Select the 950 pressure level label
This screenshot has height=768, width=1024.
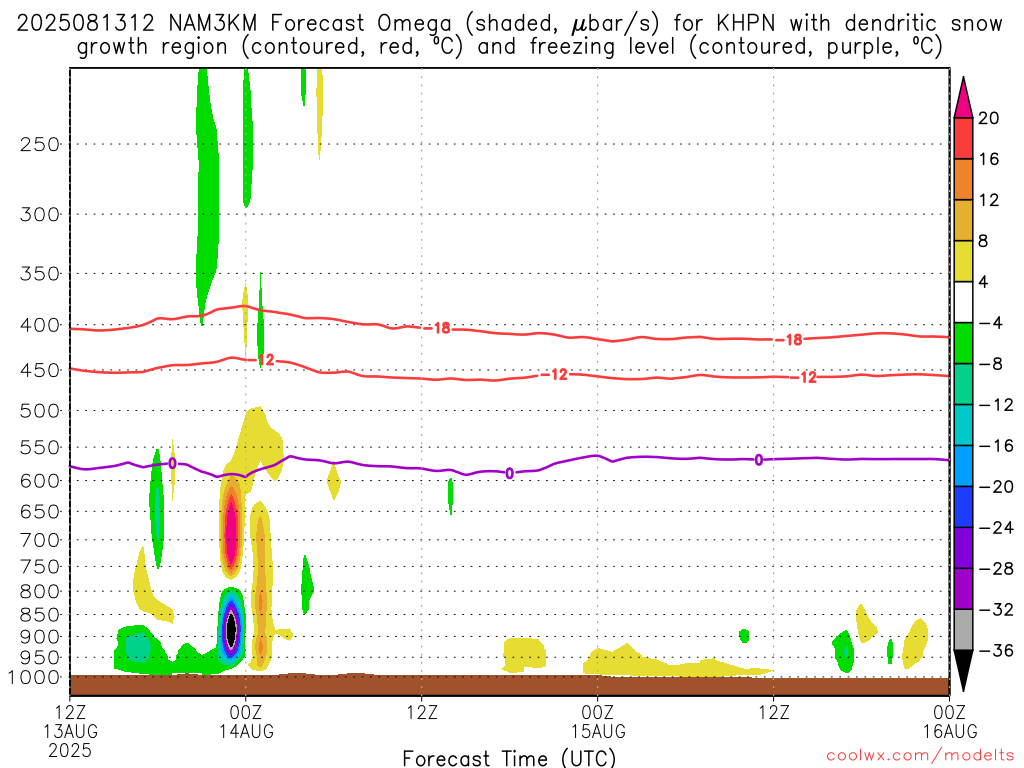(40, 658)
